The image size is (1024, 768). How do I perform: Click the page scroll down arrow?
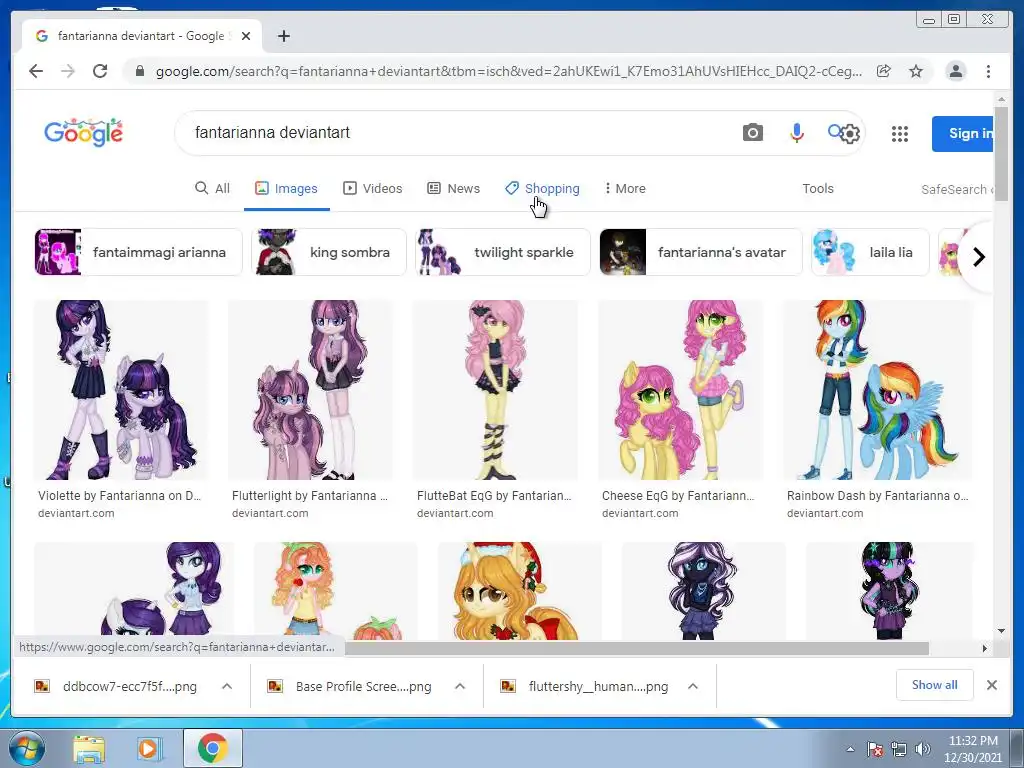[x=1001, y=631]
